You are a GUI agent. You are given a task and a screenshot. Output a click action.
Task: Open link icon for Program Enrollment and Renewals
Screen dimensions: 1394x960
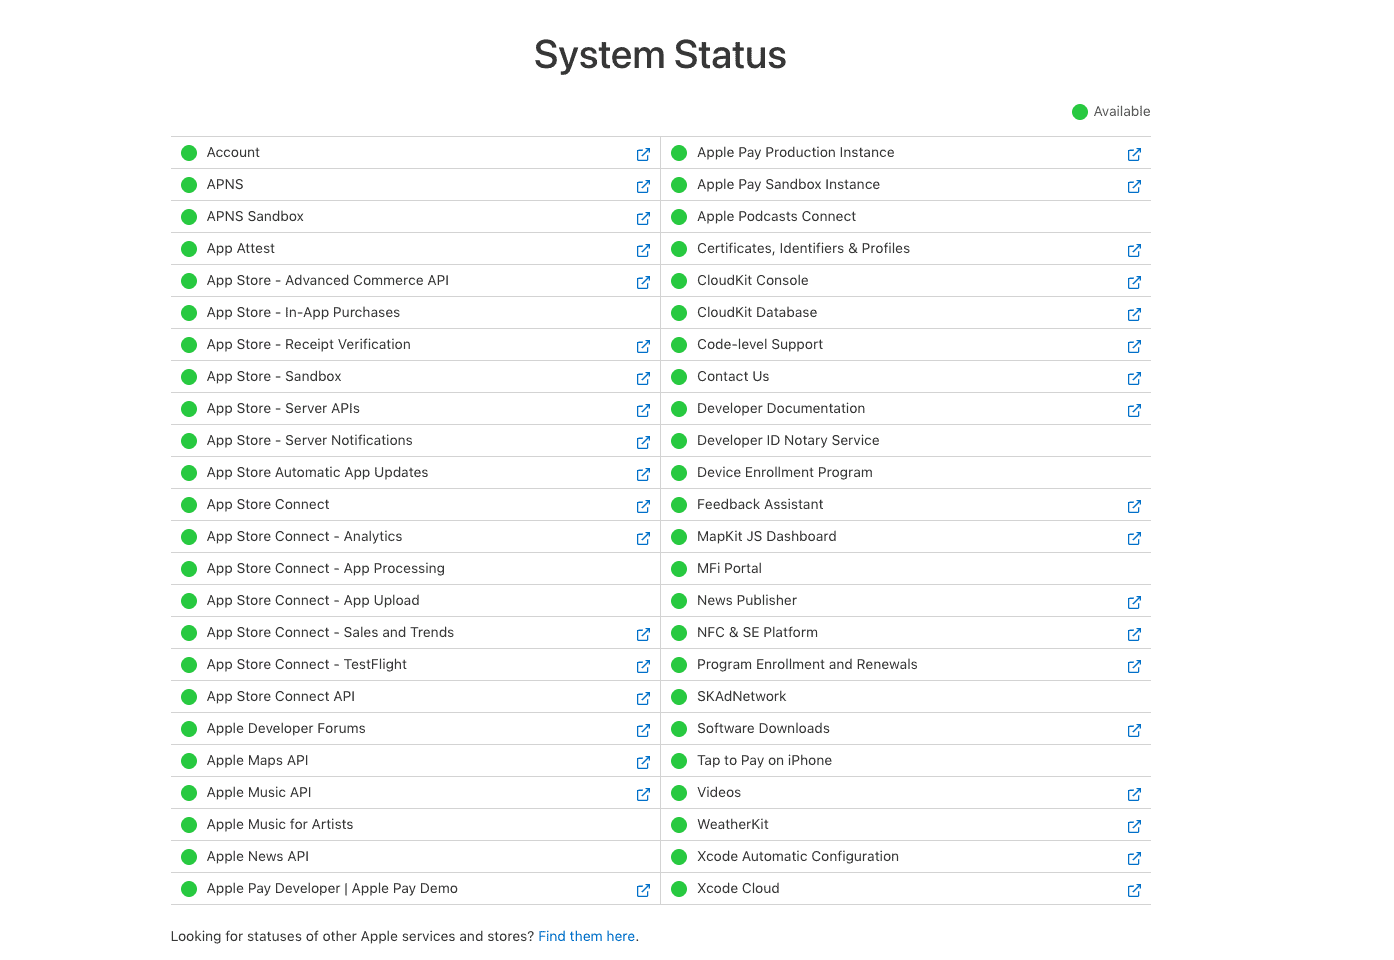[x=1134, y=666]
